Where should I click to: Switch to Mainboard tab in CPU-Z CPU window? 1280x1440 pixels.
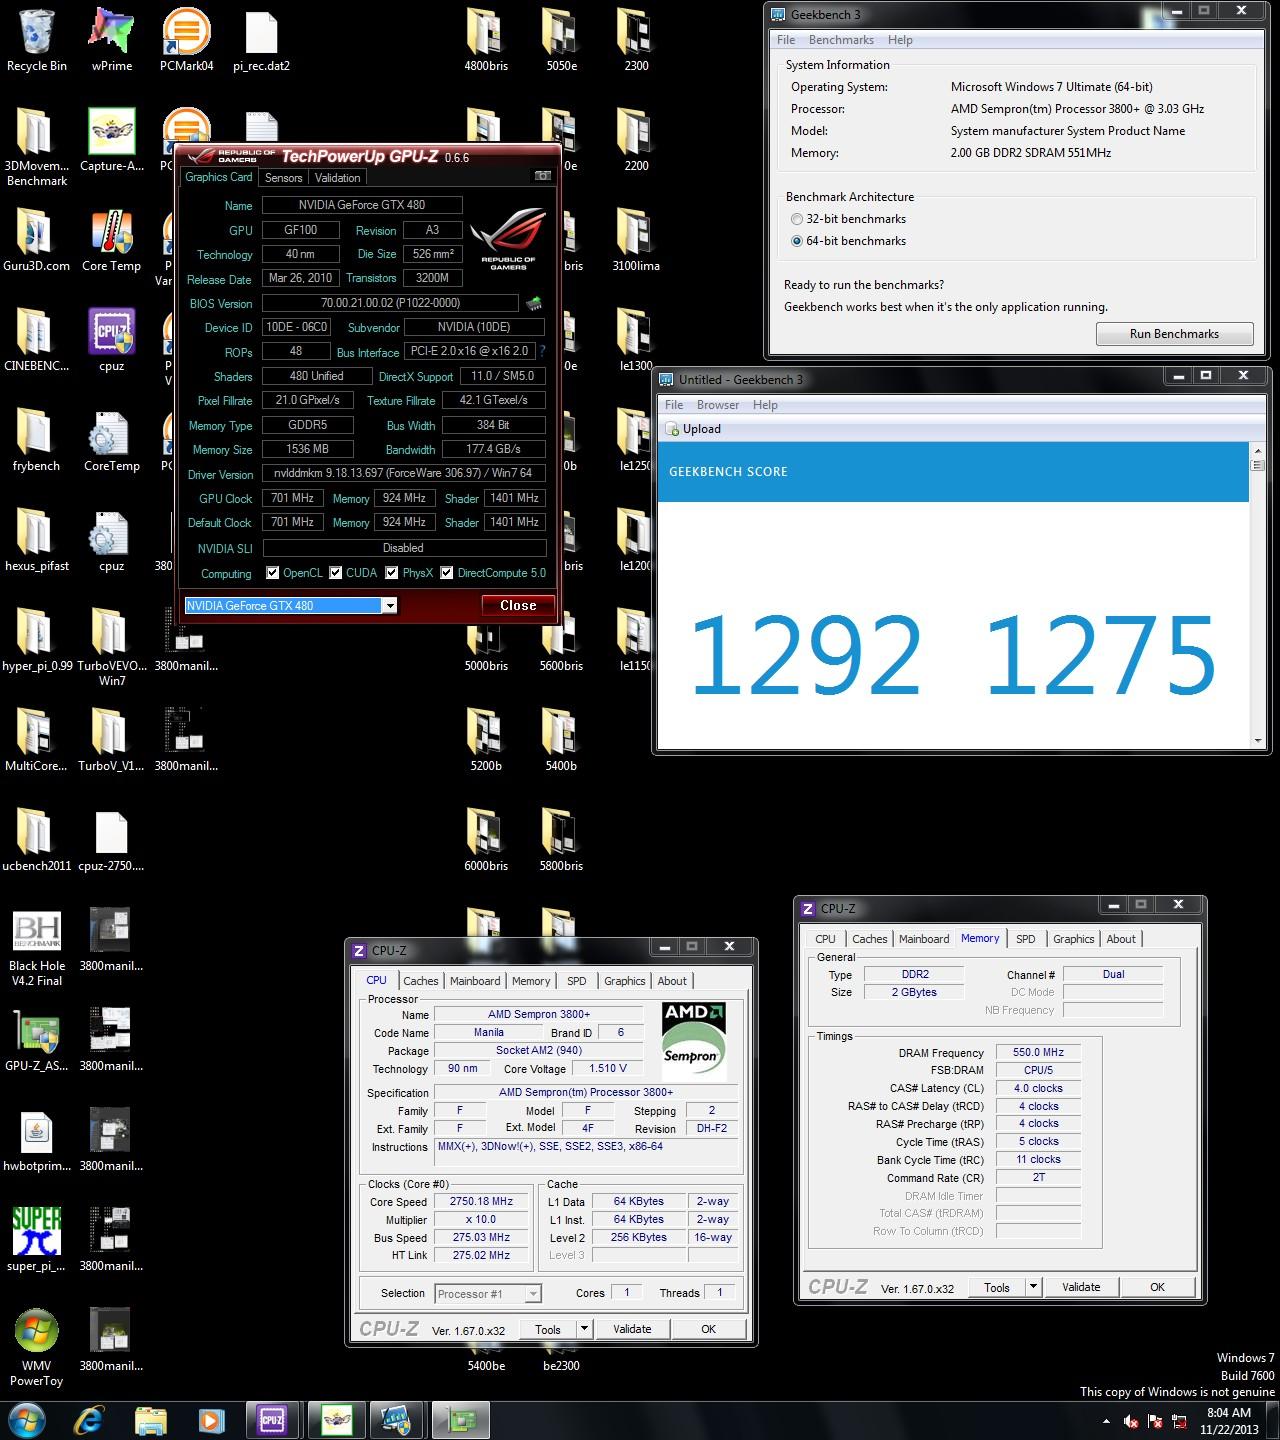click(475, 981)
